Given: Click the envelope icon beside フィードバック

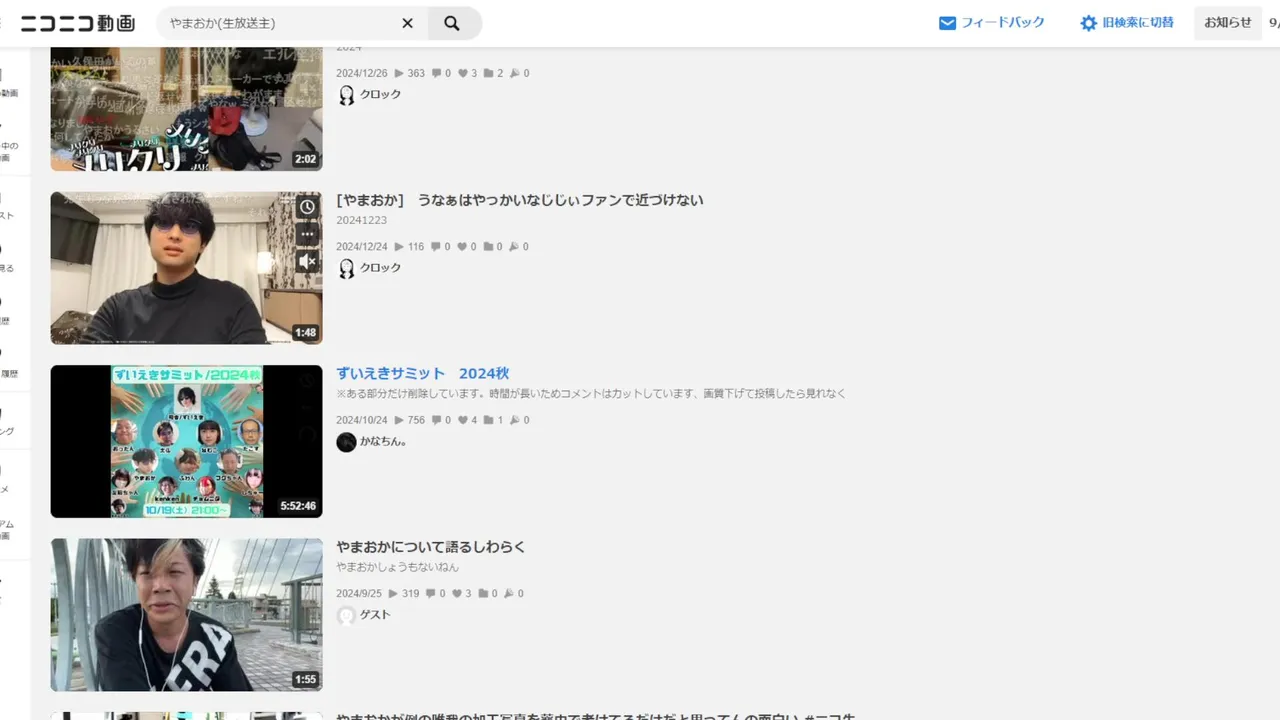Looking at the screenshot, I should (x=947, y=23).
